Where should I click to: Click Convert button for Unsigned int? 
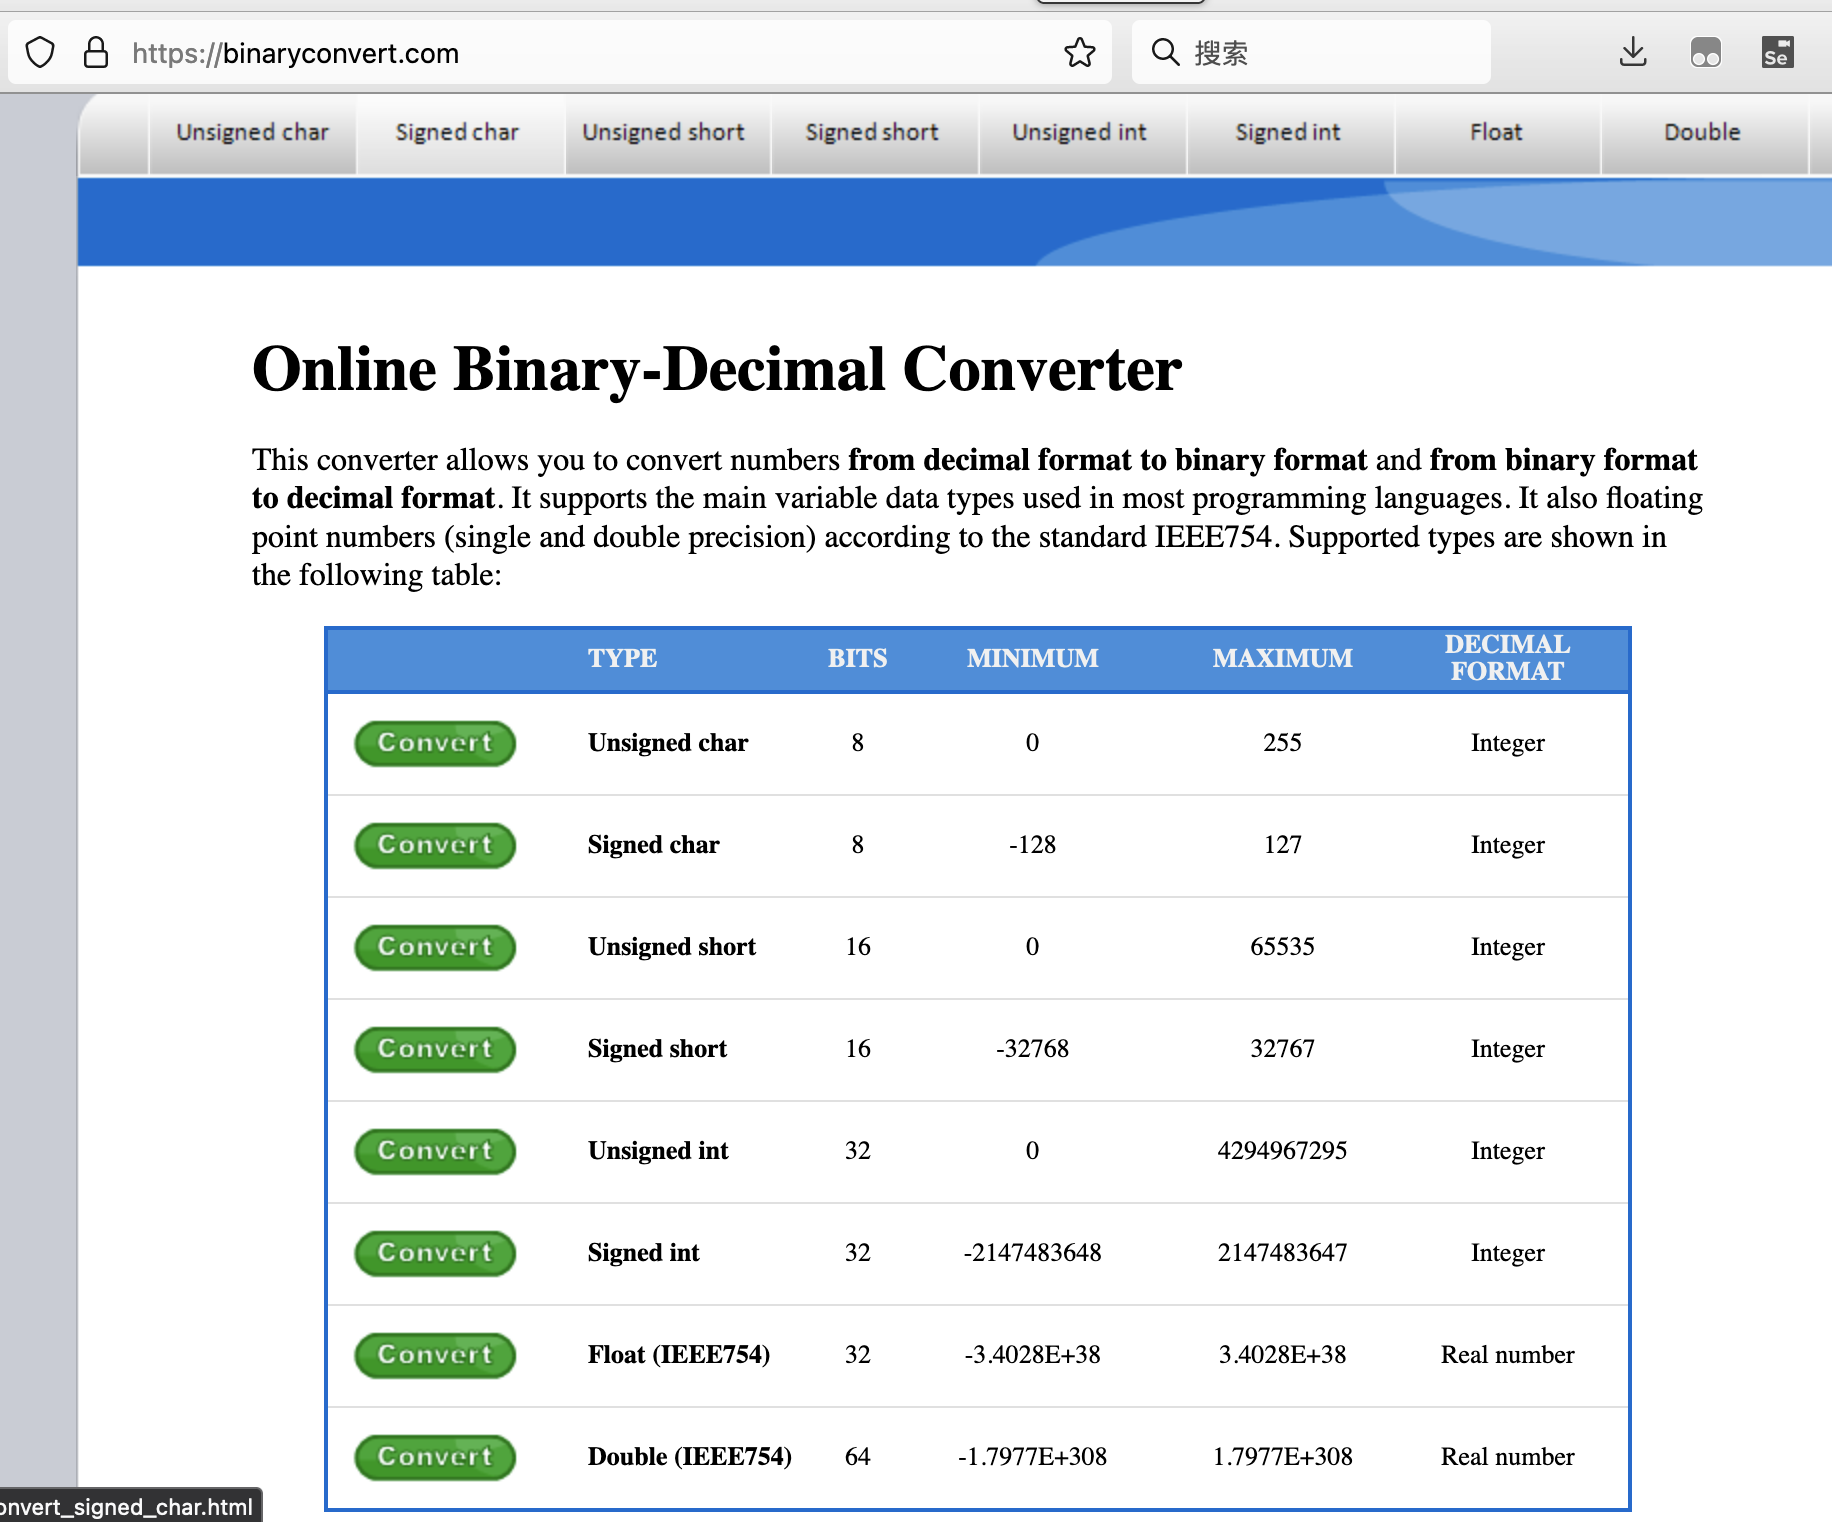coord(435,1151)
